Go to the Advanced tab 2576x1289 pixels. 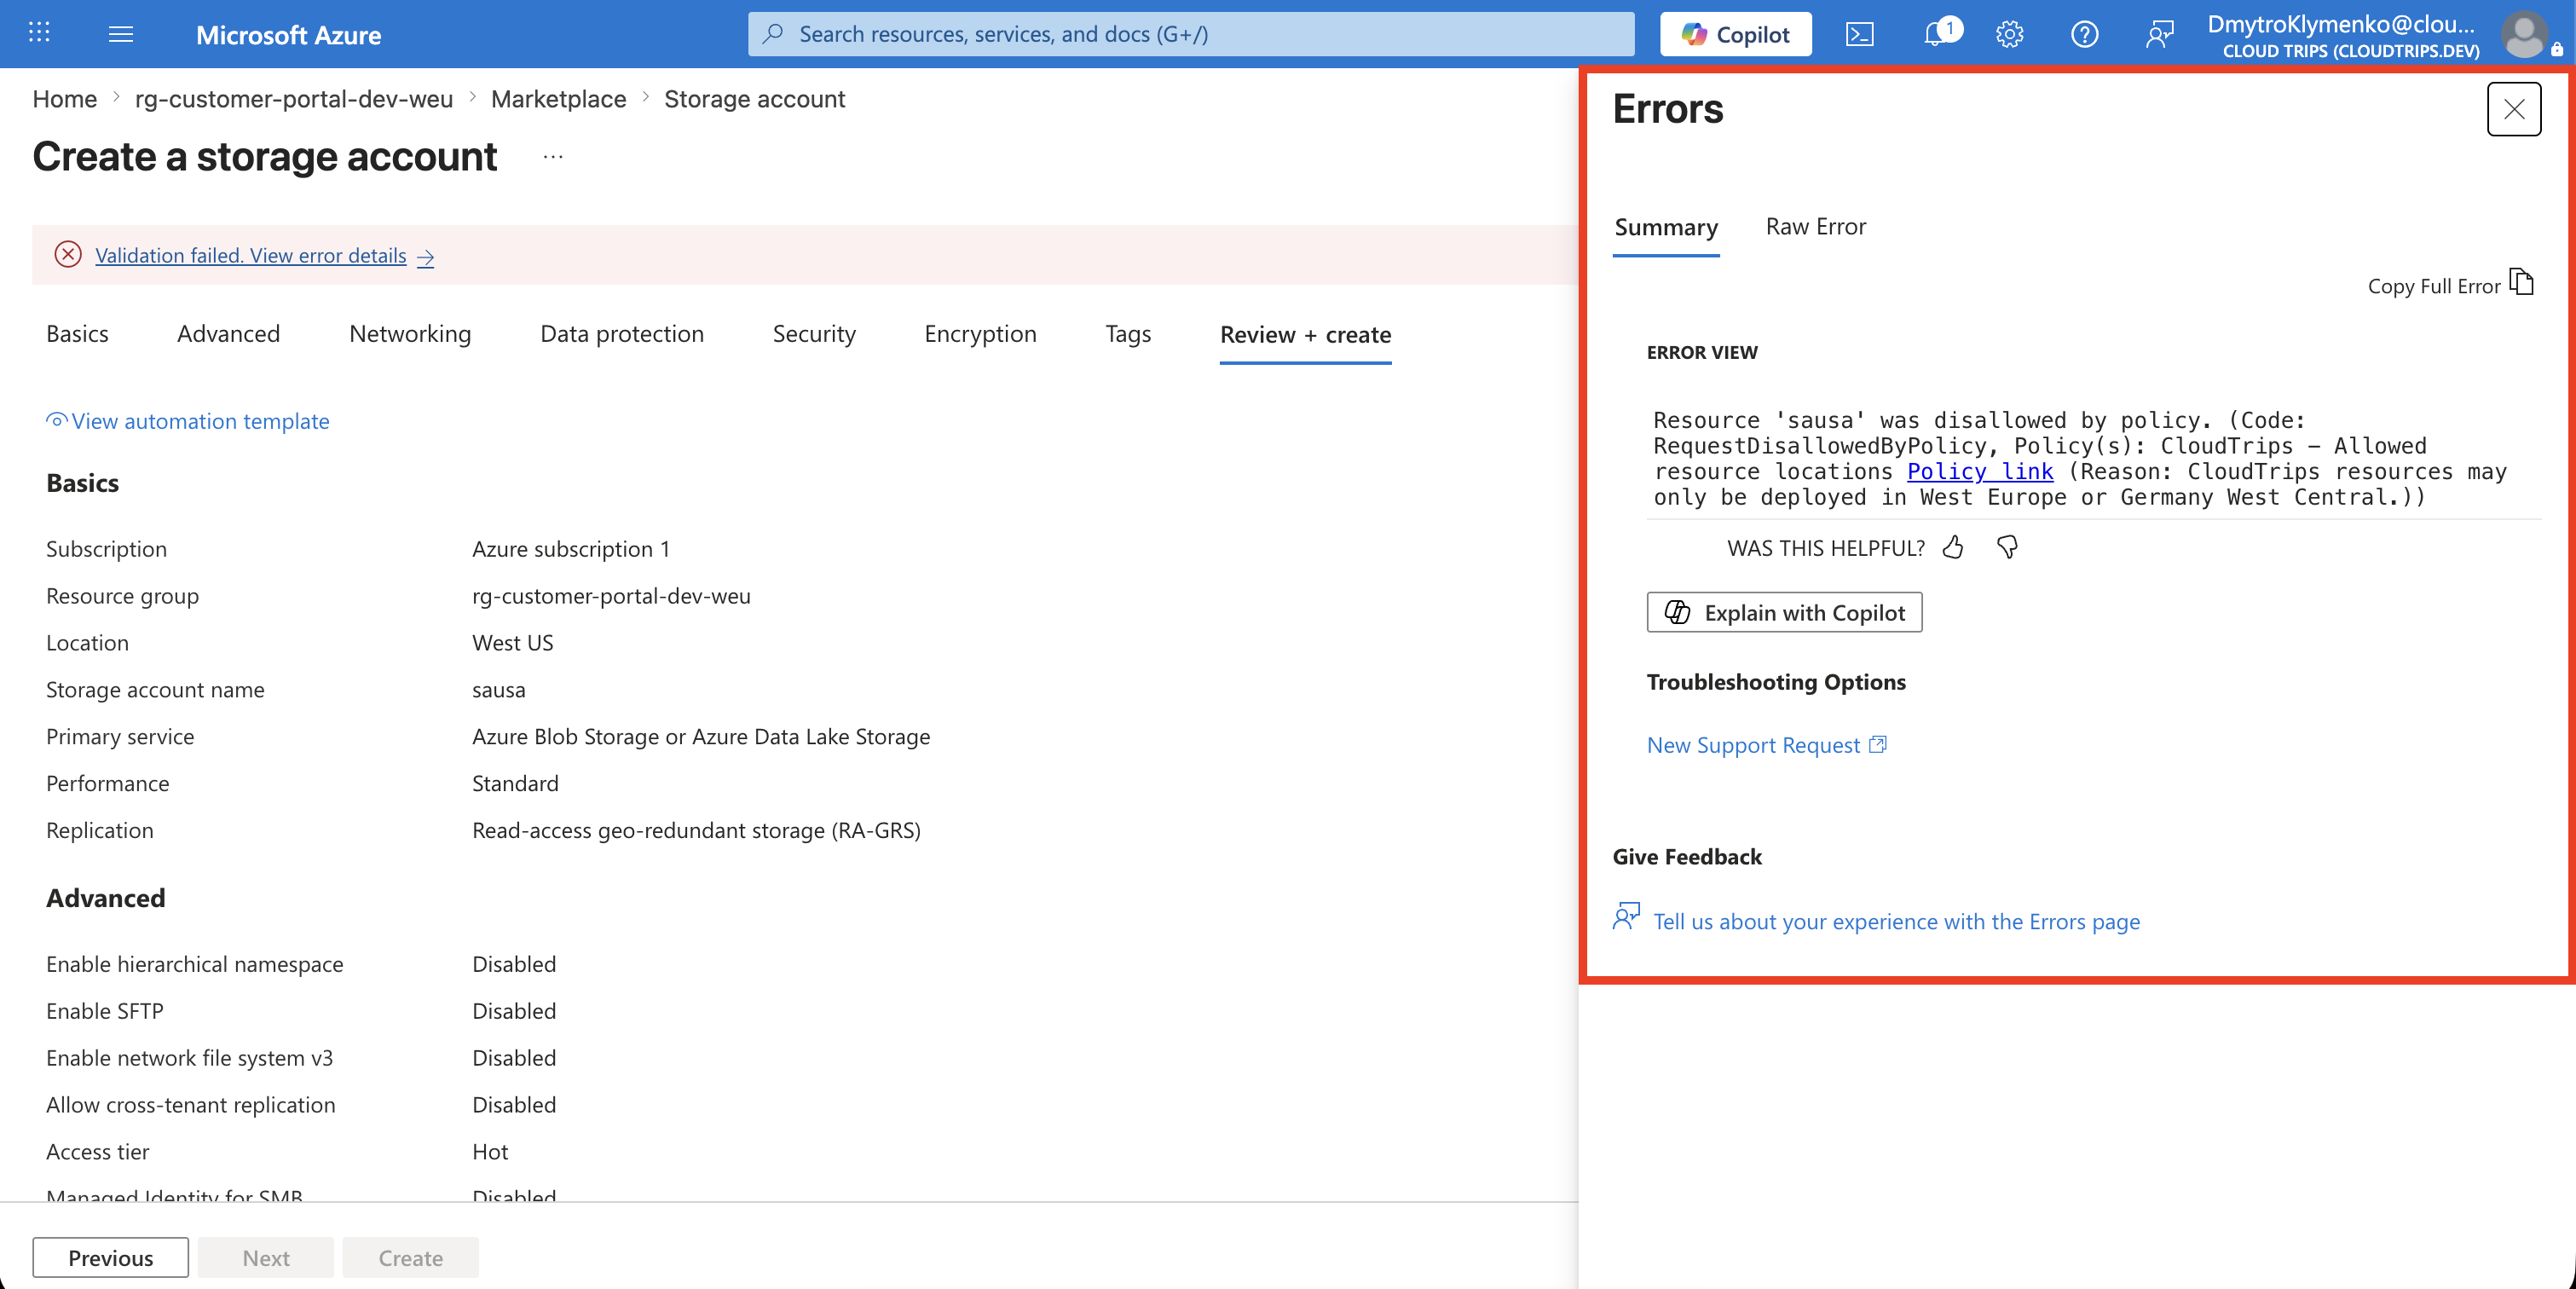229,334
